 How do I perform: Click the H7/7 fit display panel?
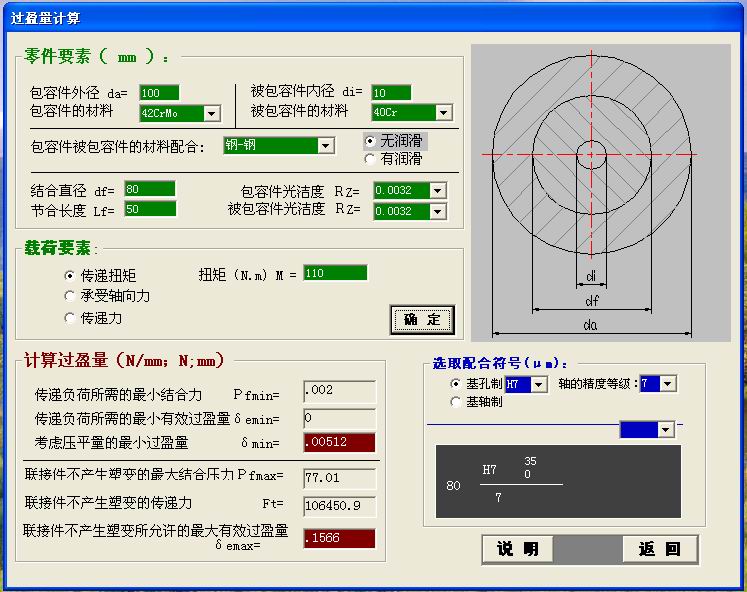pyautogui.click(x=558, y=482)
